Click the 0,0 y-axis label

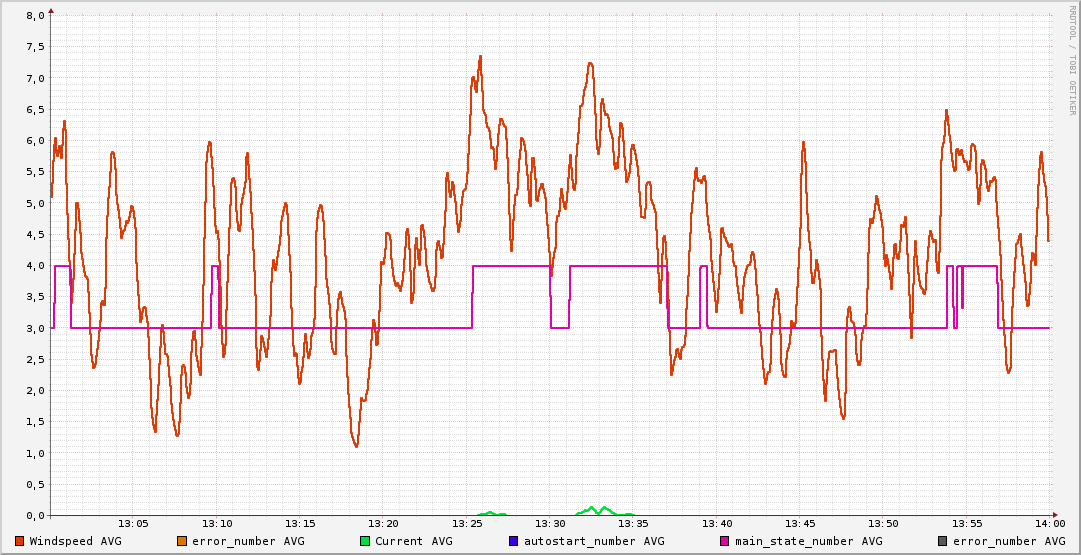34,516
